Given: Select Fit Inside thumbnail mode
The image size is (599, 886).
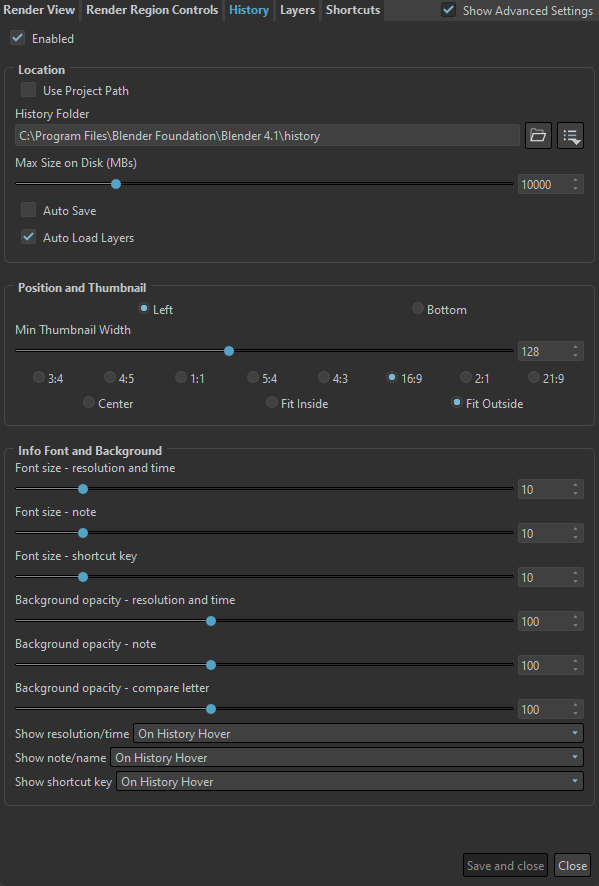Looking at the screenshot, I should pyautogui.click(x=272, y=402).
